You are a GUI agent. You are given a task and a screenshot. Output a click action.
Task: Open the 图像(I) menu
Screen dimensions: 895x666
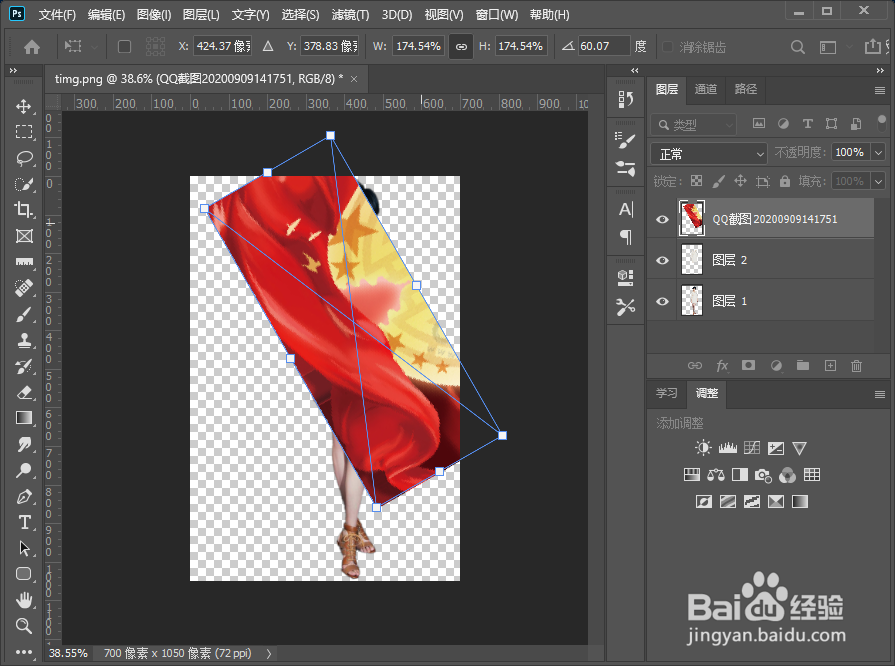[x=154, y=15]
